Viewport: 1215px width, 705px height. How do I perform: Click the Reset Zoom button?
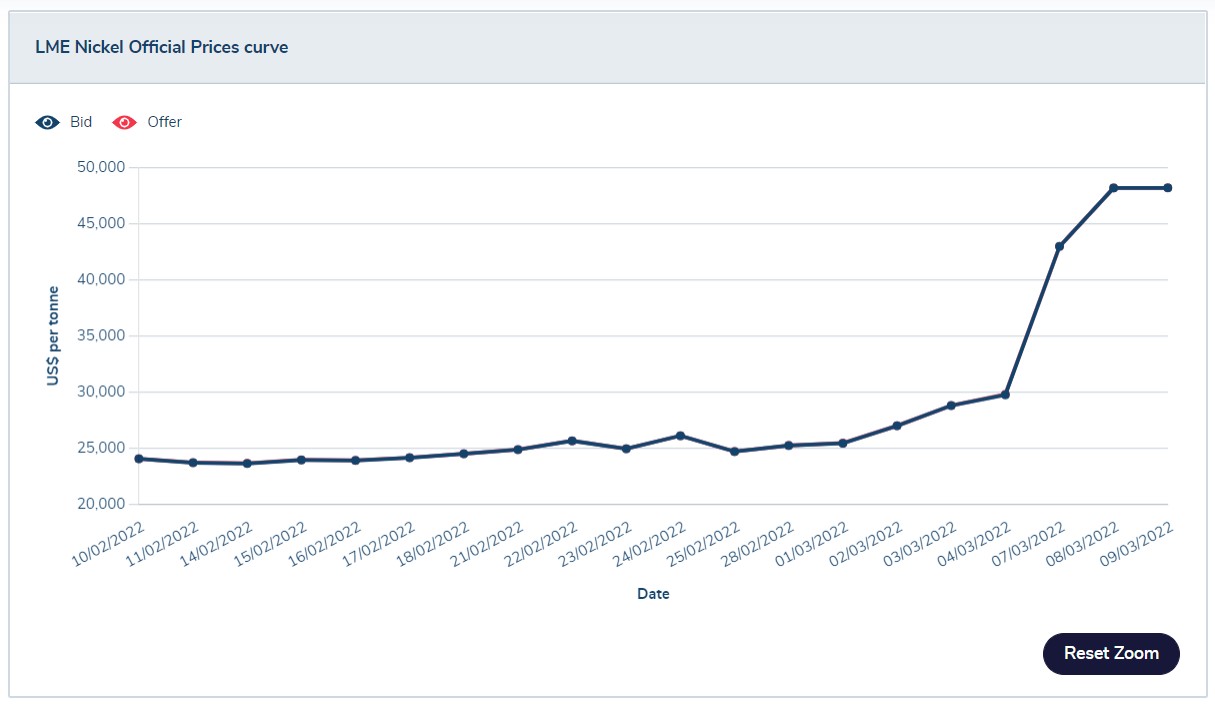[1111, 653]
